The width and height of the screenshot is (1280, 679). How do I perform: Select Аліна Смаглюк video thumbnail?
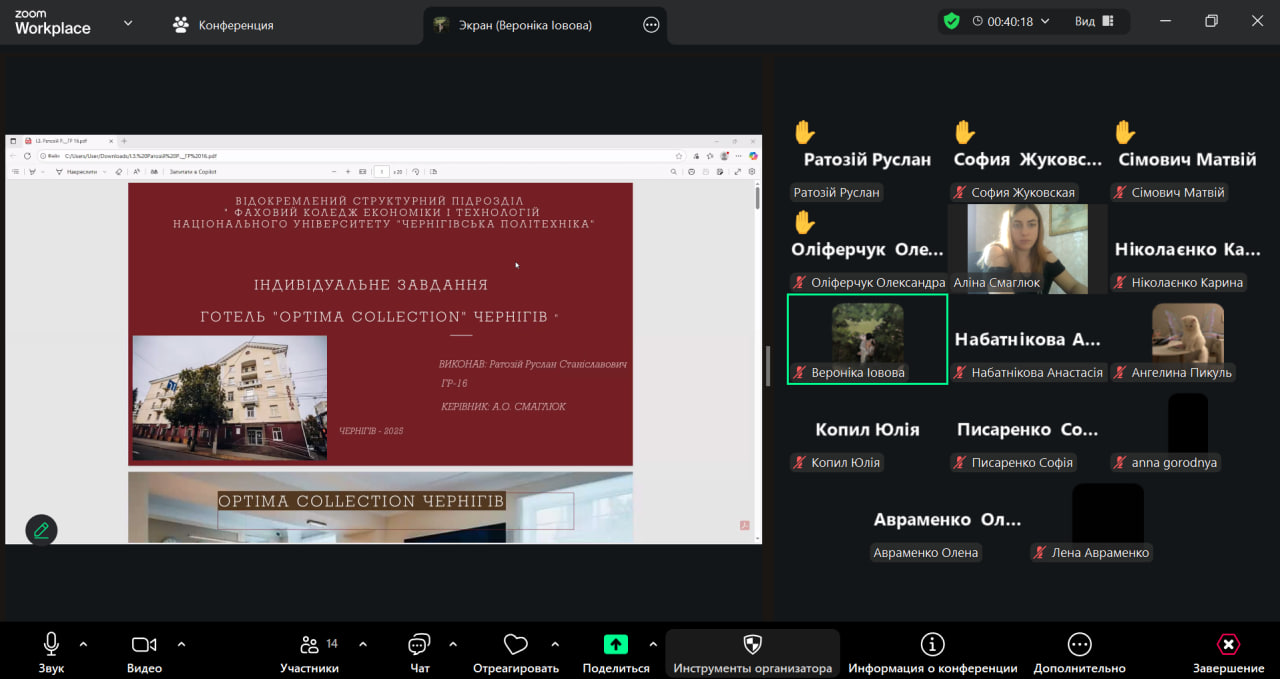(x=1027, y=248)
